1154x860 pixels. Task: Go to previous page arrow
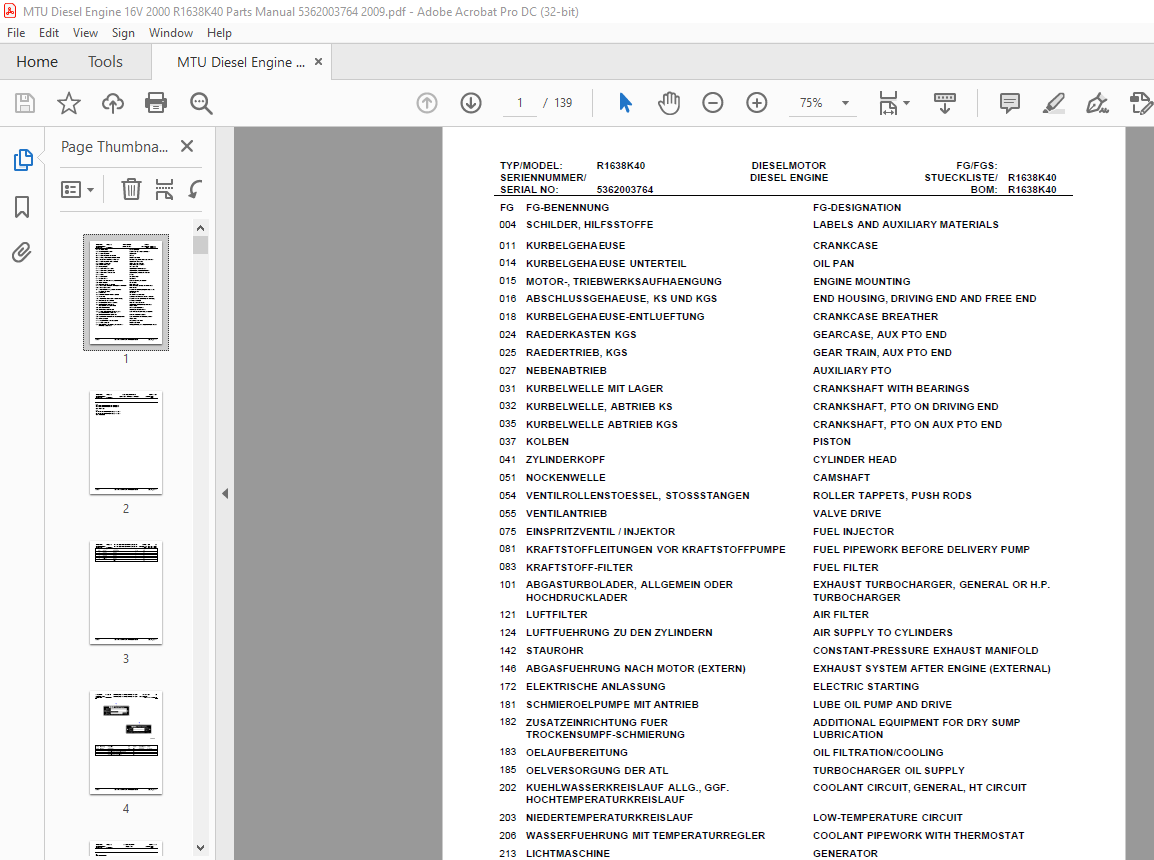click(x=427, y=103)
